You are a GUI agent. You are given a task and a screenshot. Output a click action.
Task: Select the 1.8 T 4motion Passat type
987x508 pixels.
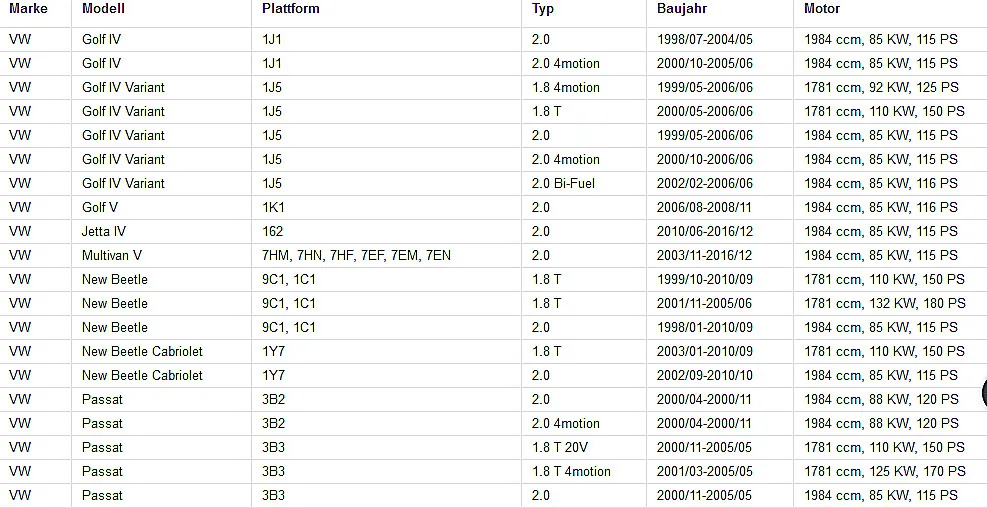[571, 471]
